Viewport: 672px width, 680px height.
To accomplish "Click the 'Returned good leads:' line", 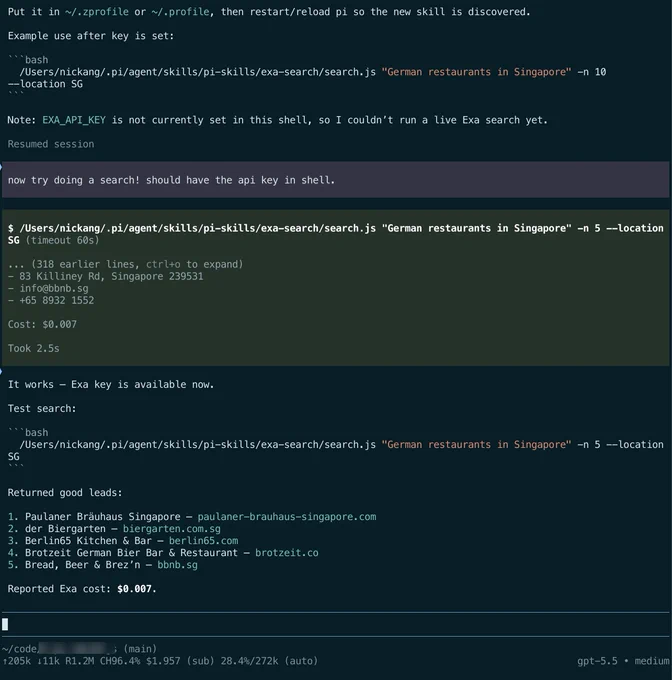I will pyautogui.click(x=65, y=493).
